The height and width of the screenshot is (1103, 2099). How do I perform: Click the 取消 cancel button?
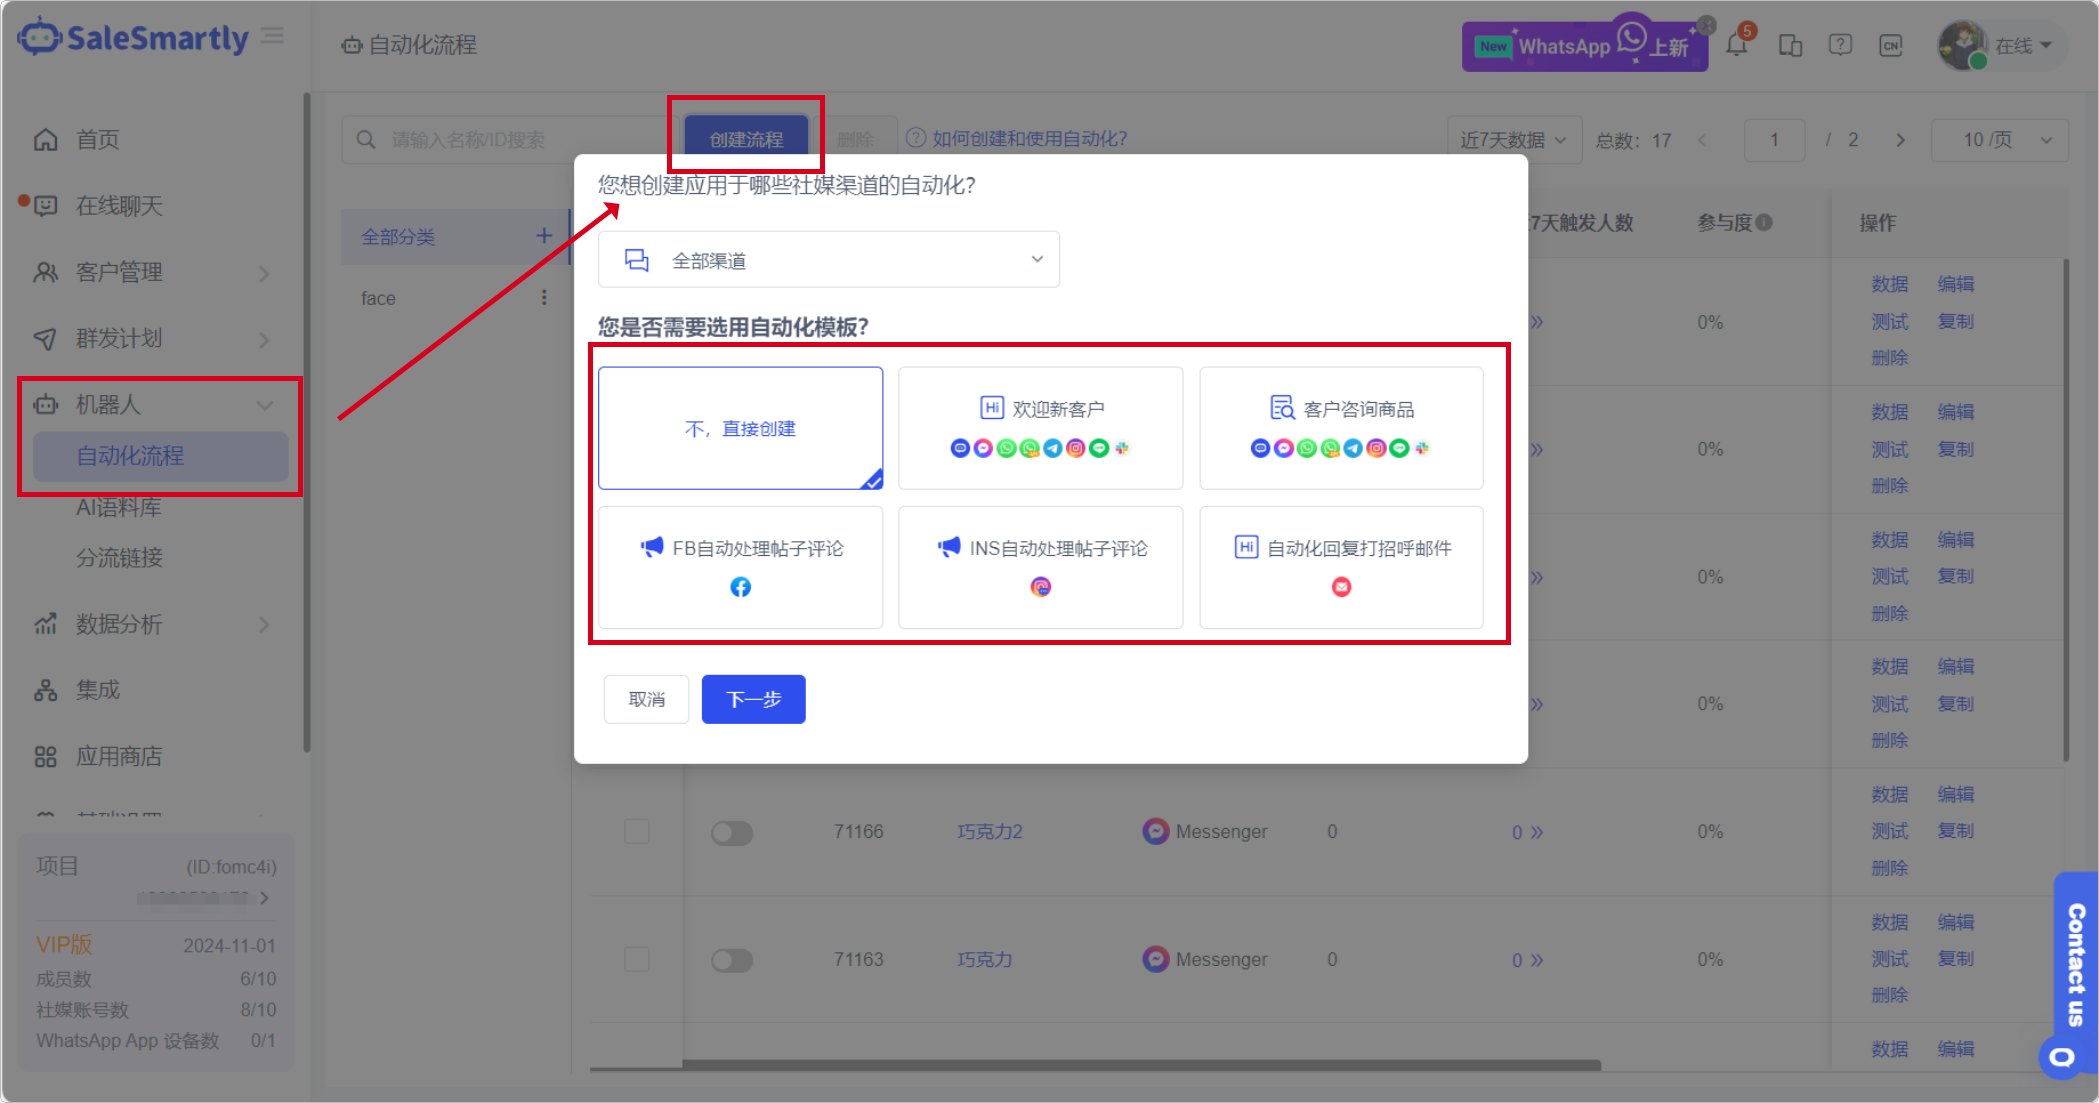(x=646, y=699)
